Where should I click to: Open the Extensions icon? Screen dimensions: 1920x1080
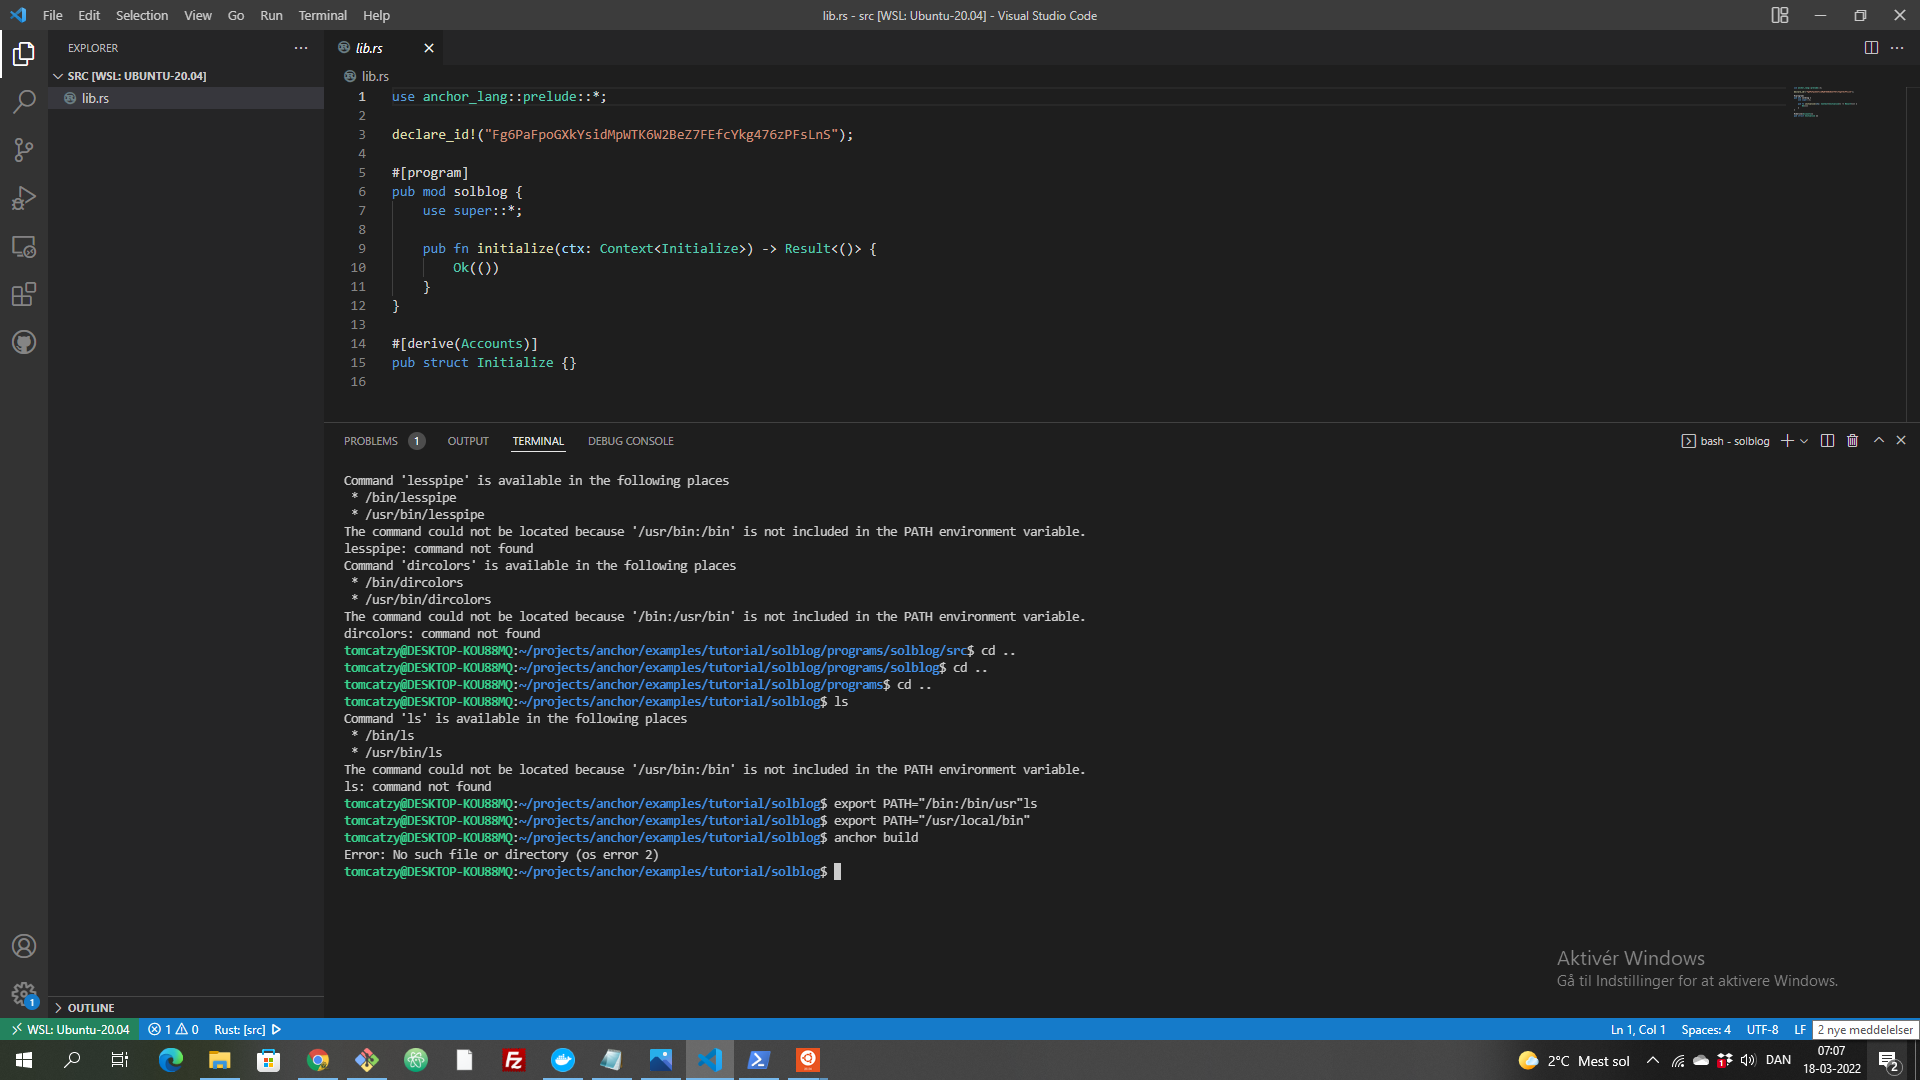pyautogui.click(x=24, y=294)
